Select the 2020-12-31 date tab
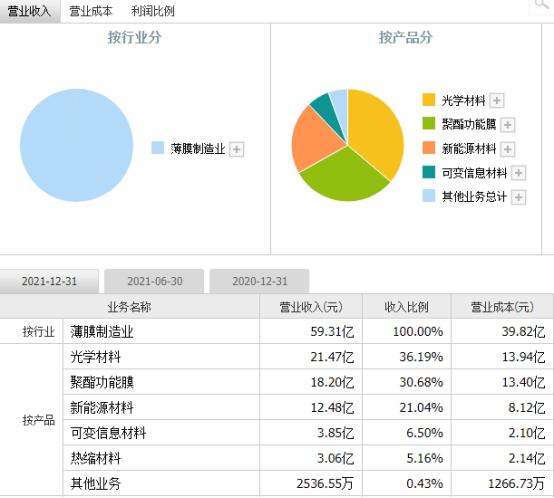 259,281
